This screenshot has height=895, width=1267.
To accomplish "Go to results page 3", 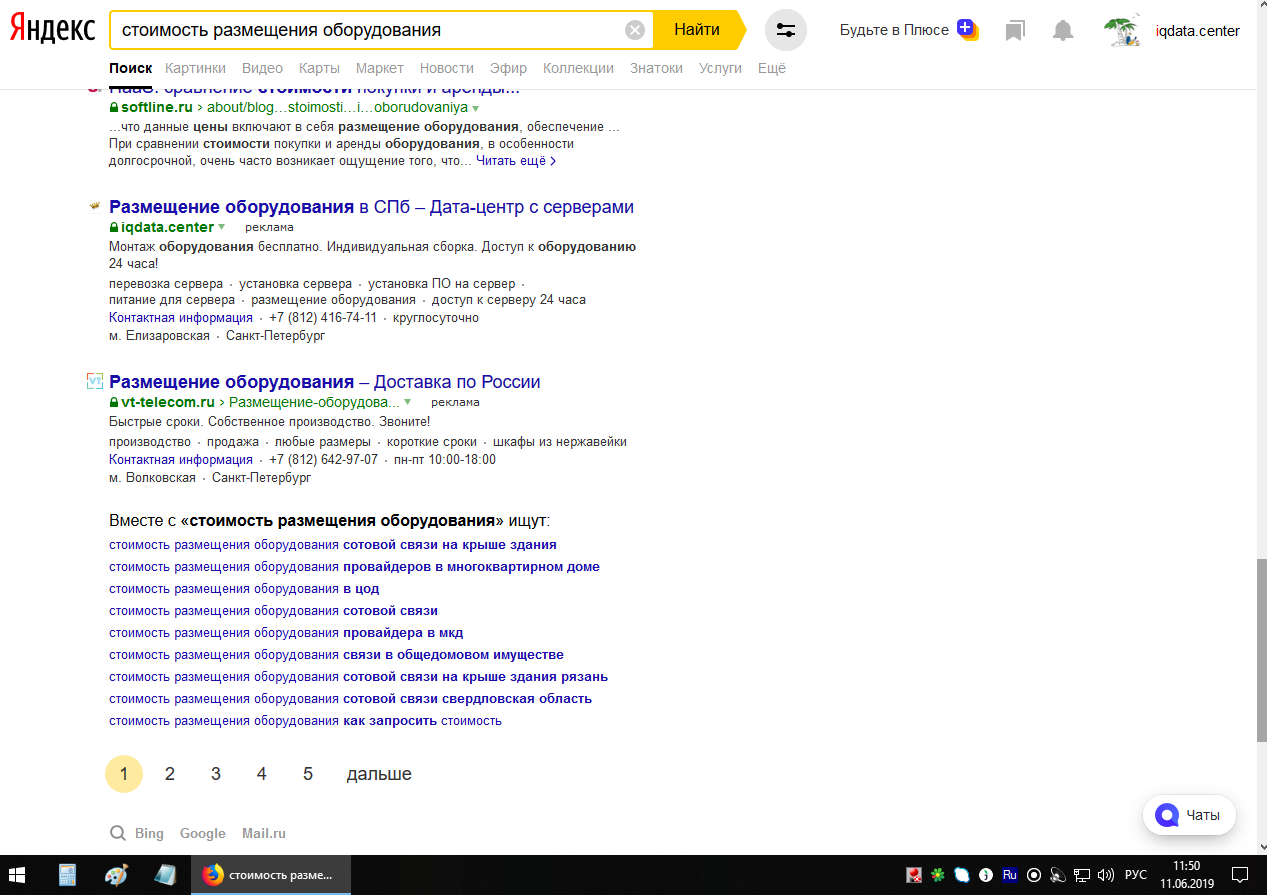I will coord(216,774).
